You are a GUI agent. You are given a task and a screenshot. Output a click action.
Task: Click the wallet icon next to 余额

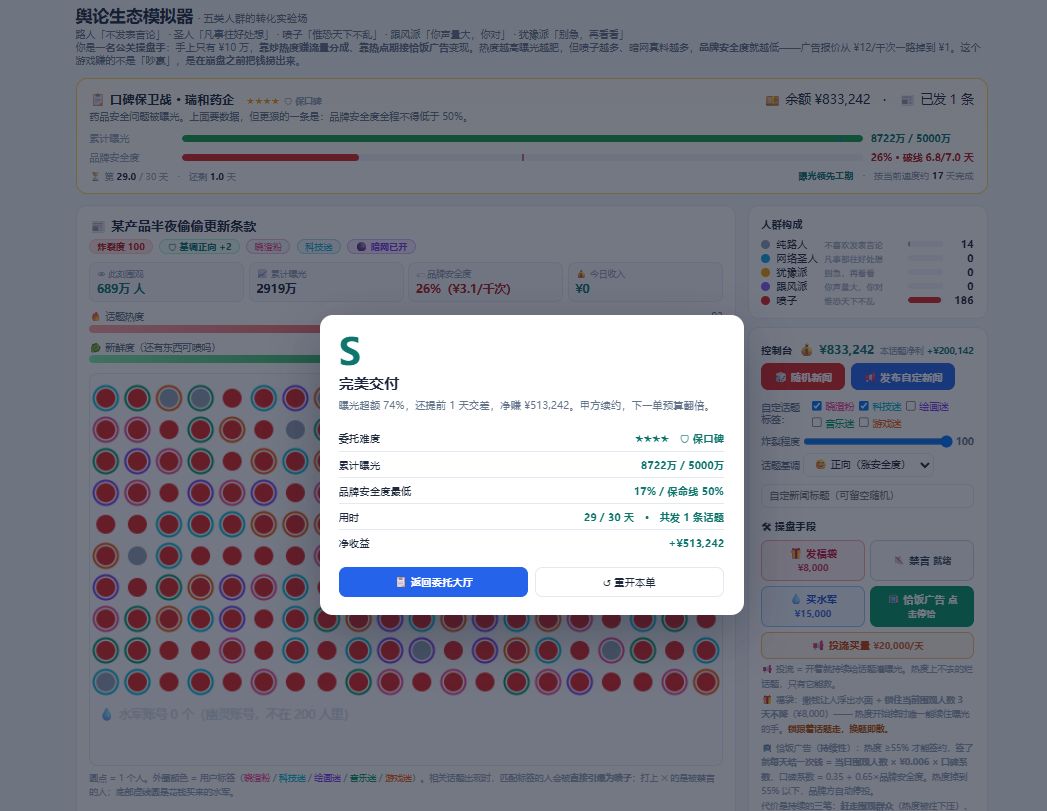click(x=772, y=100)
